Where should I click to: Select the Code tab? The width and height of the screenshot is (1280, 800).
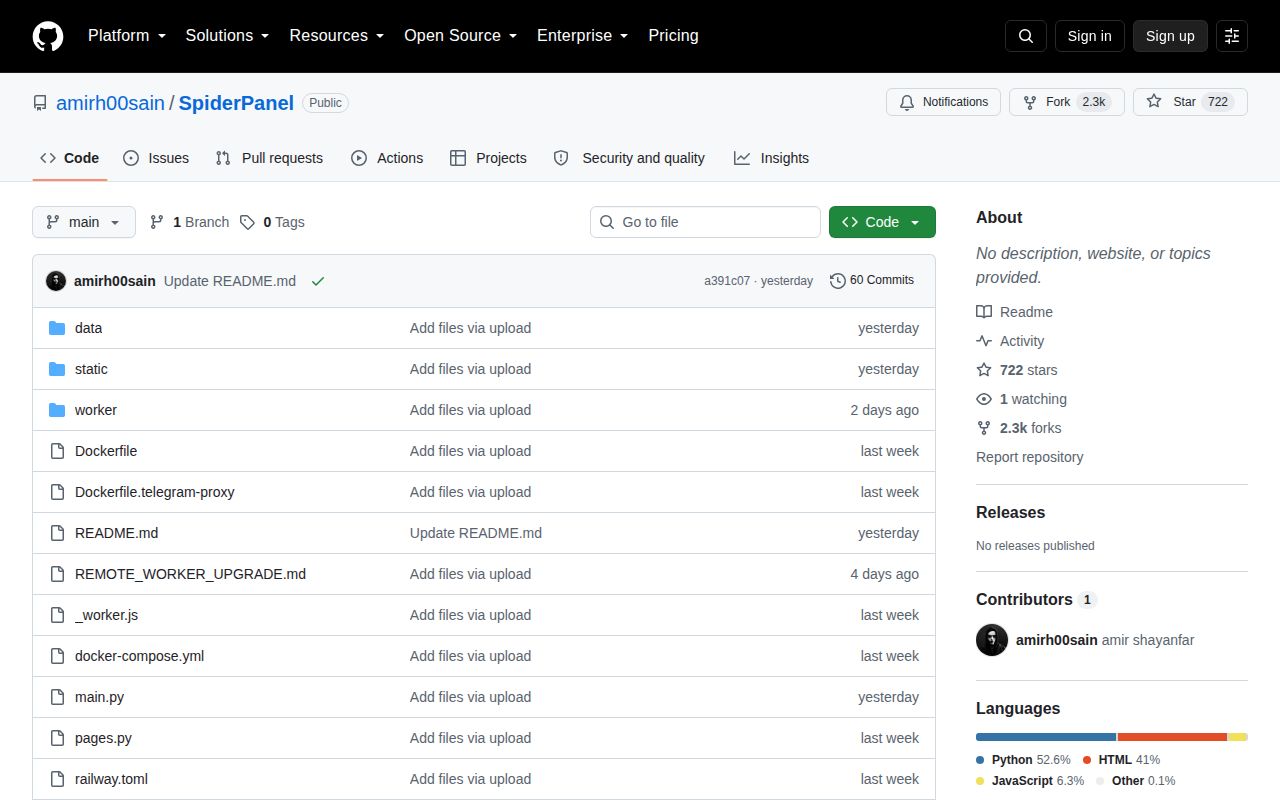[x=69, y=158]
